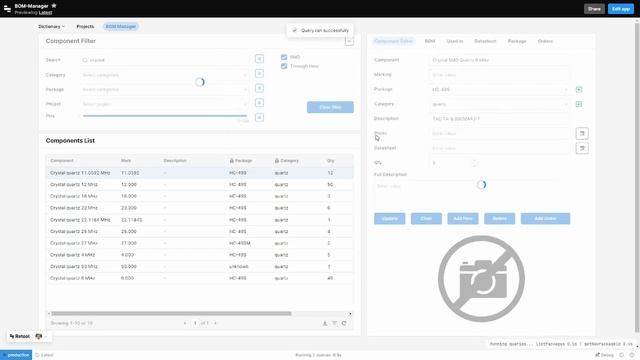Switch to the Orders tab
The image size is (640, 360).
pos(545,41)
